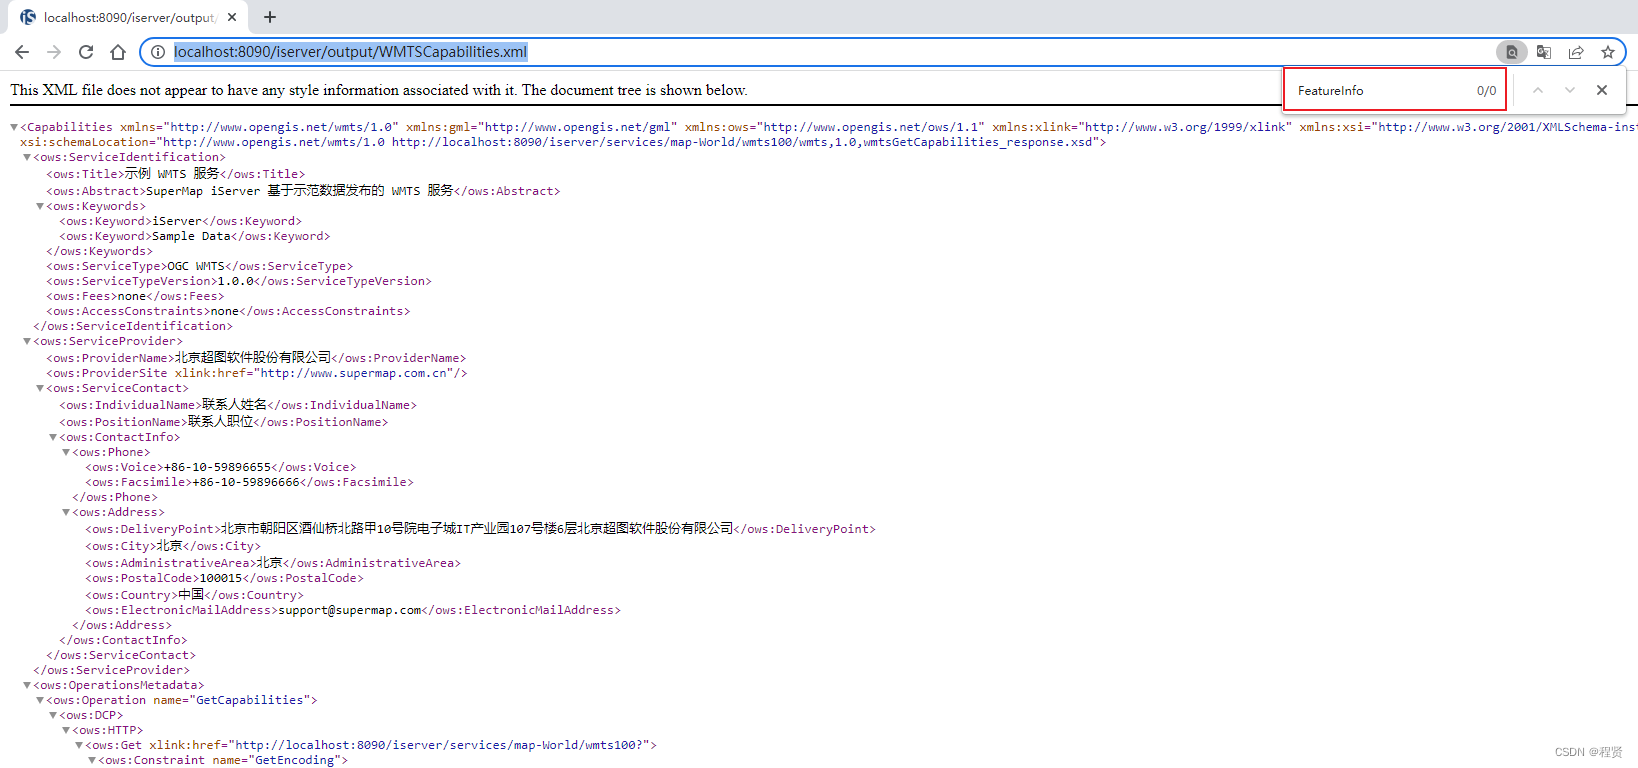Collapse the ows:DCP node
The image size is (1638, 768).
53,715
